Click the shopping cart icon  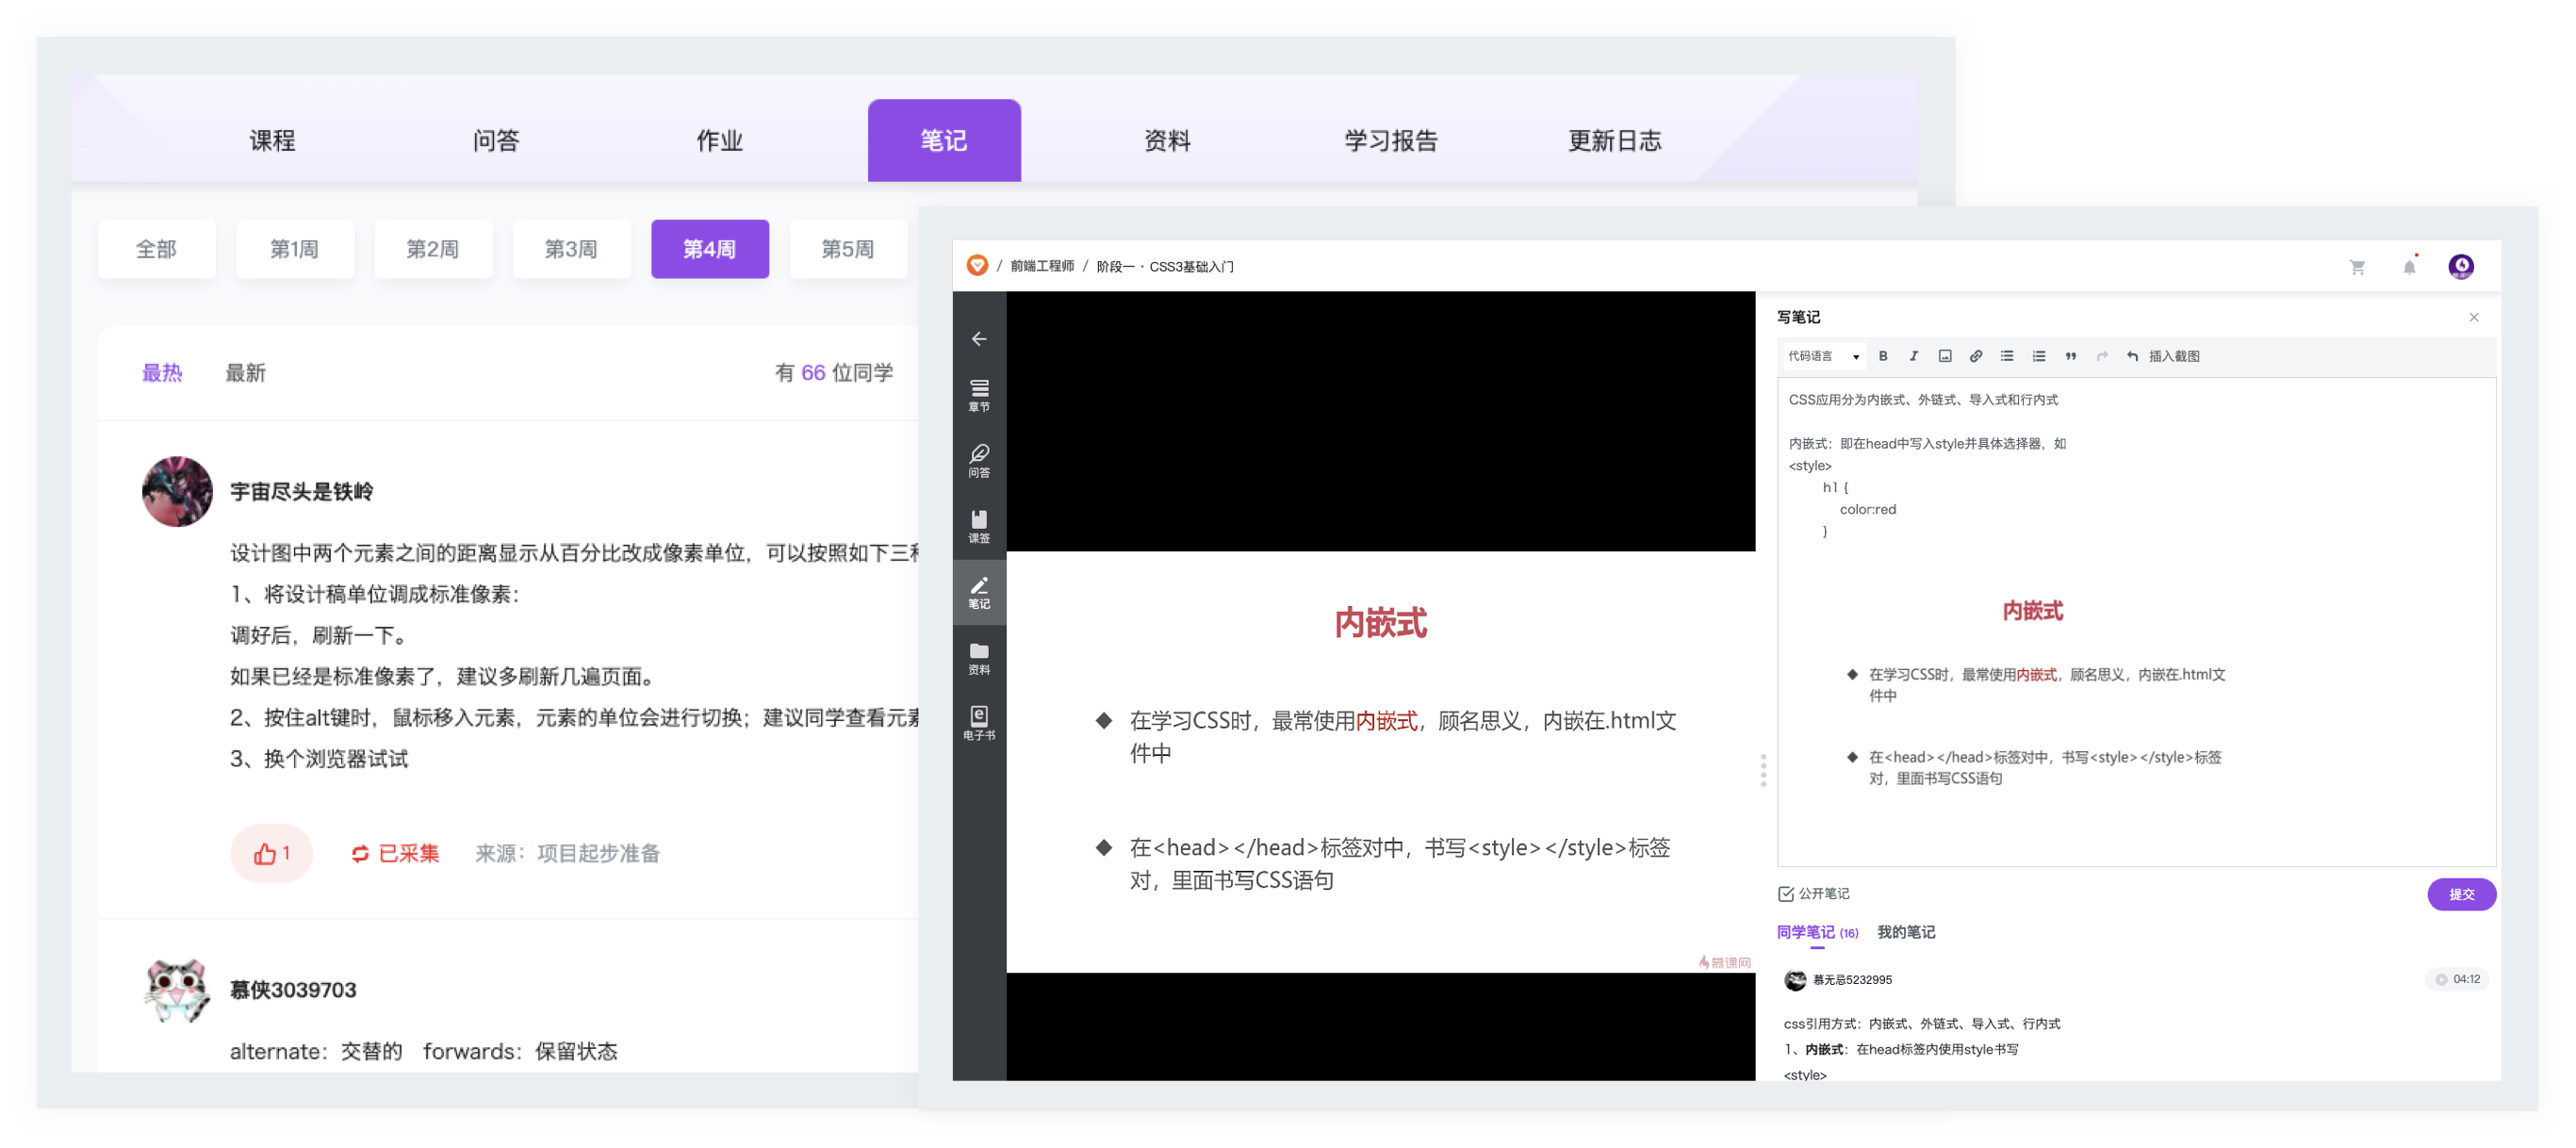click(2357, 267)
